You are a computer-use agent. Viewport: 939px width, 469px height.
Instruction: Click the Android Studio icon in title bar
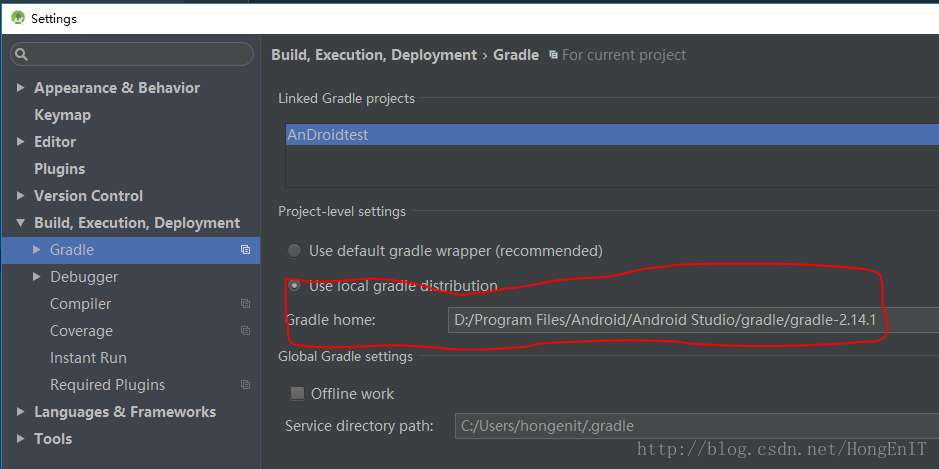click(17, 18)
